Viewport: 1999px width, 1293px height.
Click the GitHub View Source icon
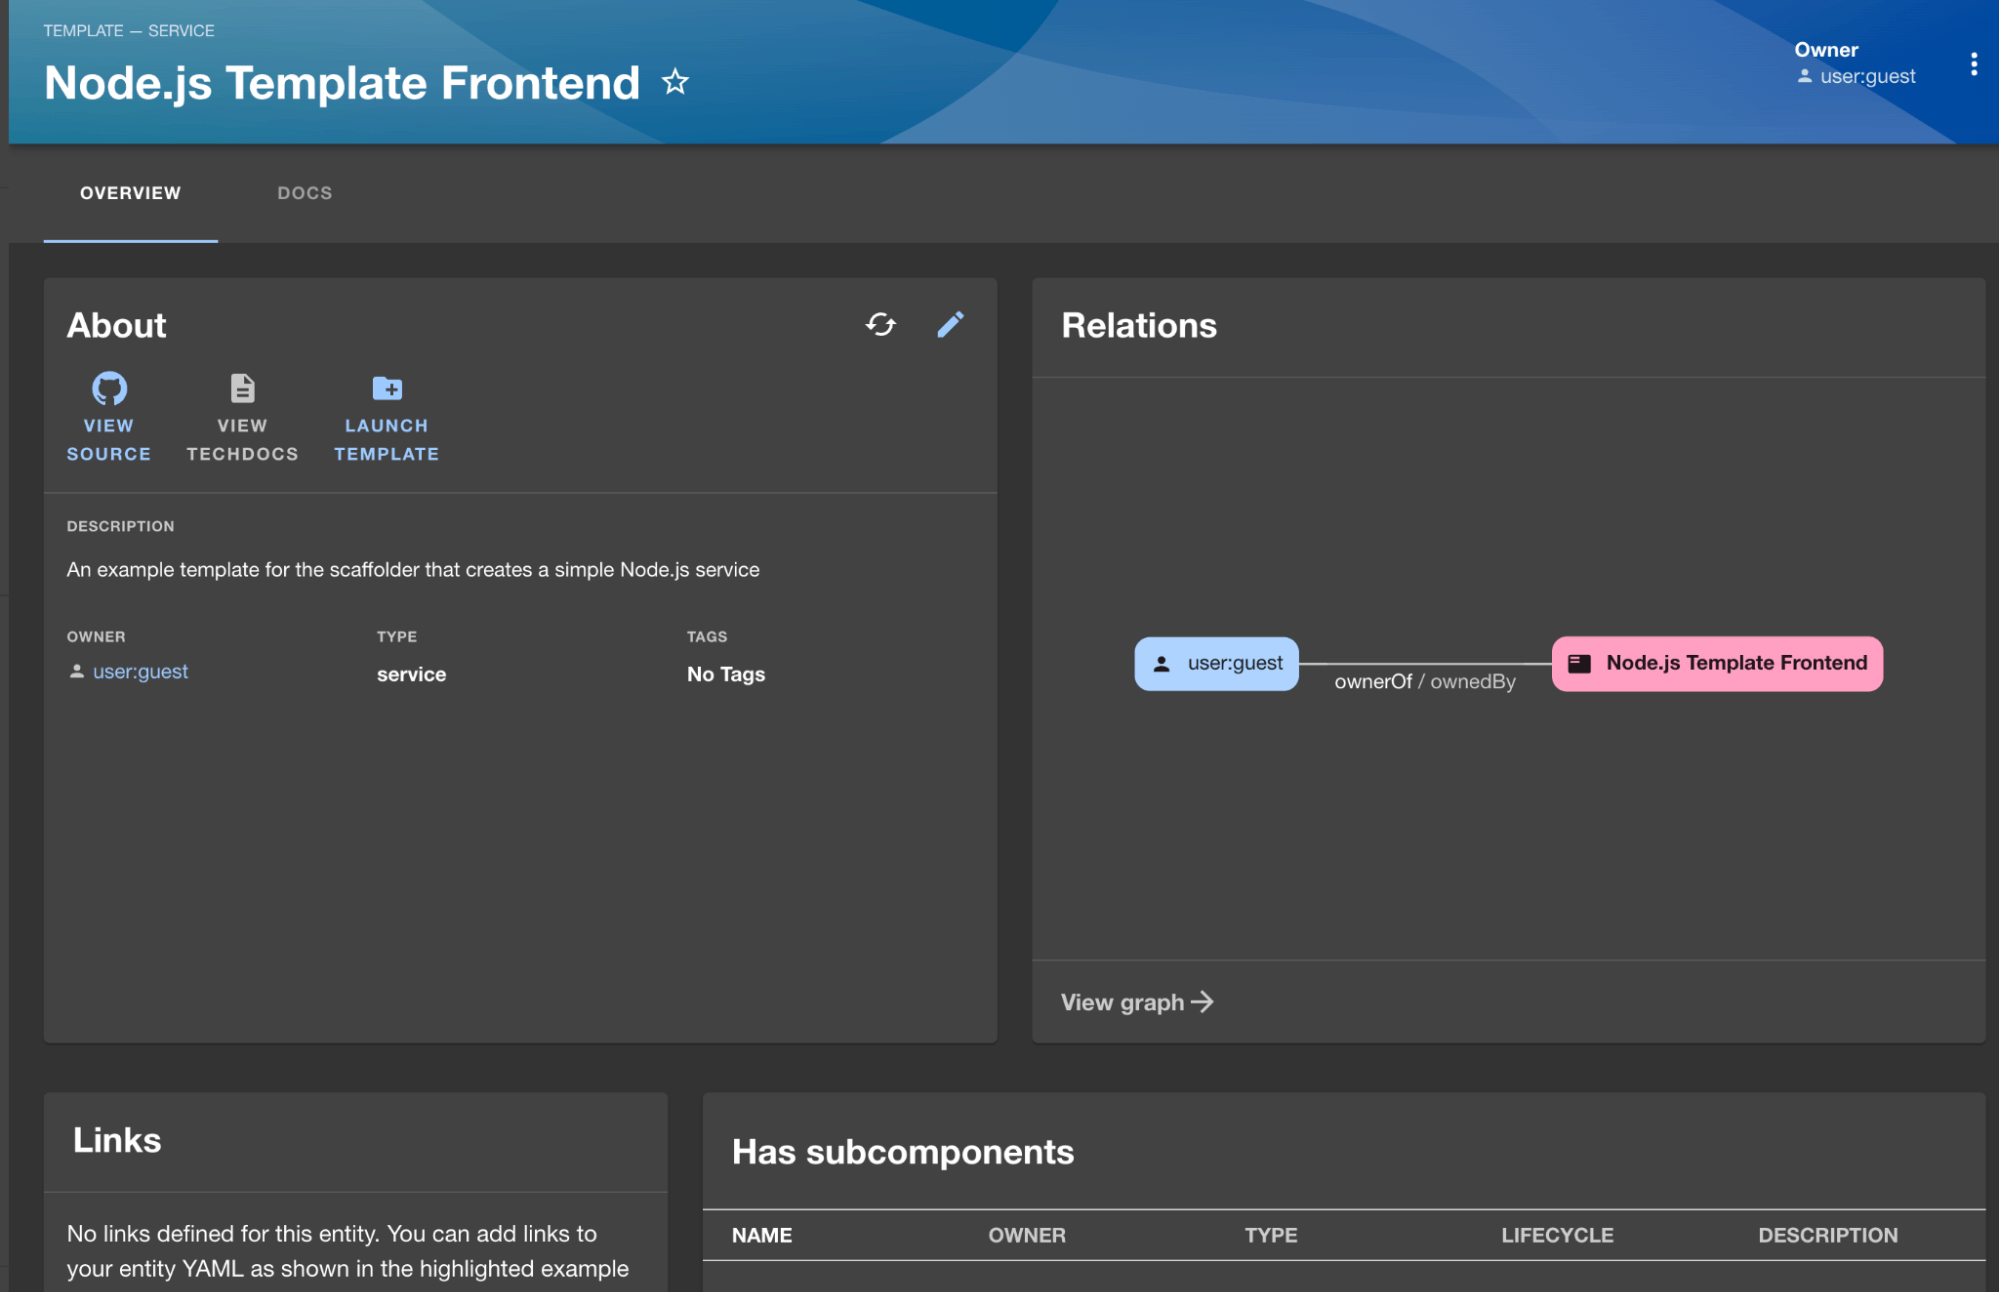tap(109, 388)
